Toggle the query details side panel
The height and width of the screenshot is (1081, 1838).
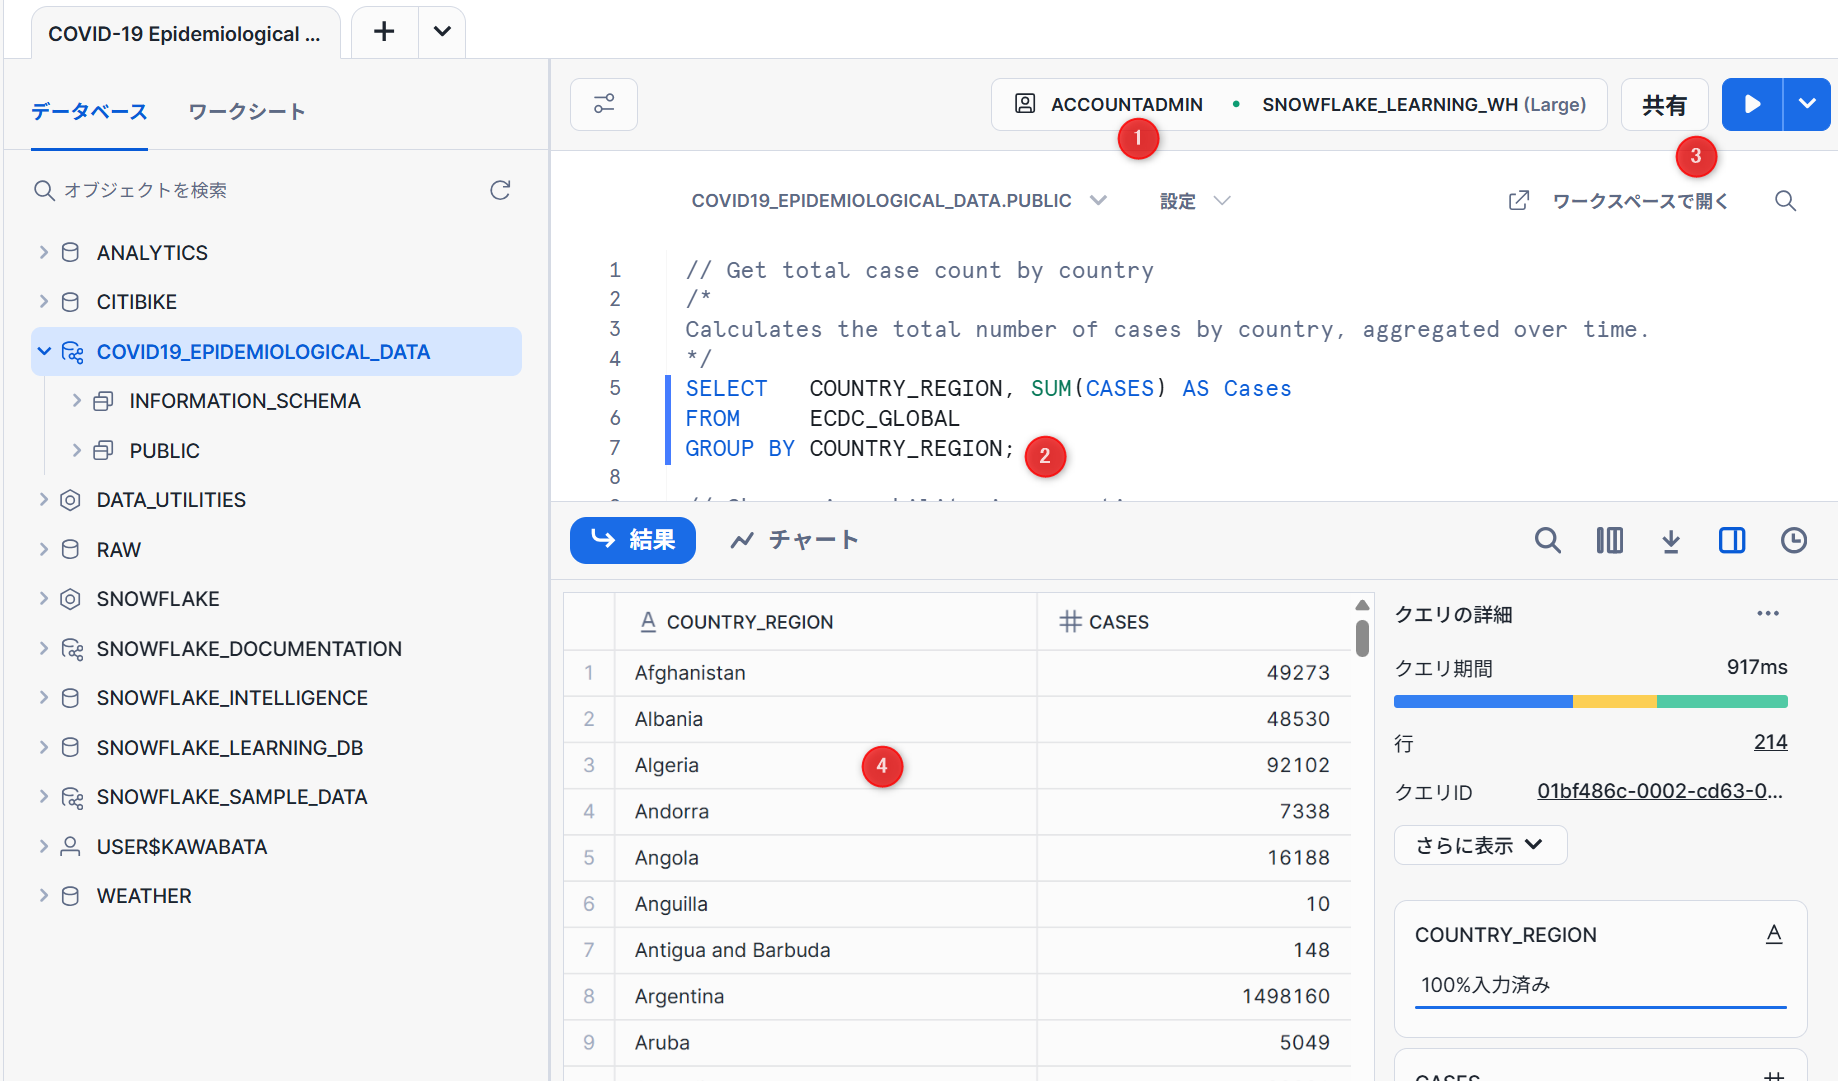[x=1732, y=541]
